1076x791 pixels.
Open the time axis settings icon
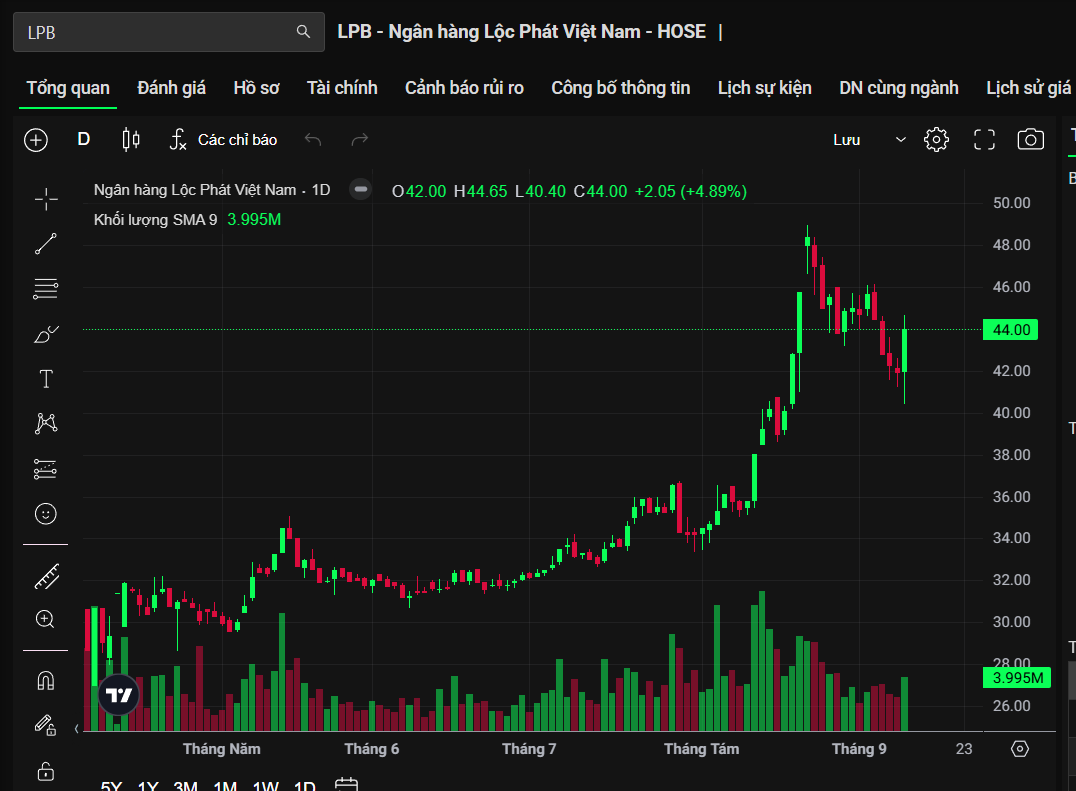(x=1020, y=749)
